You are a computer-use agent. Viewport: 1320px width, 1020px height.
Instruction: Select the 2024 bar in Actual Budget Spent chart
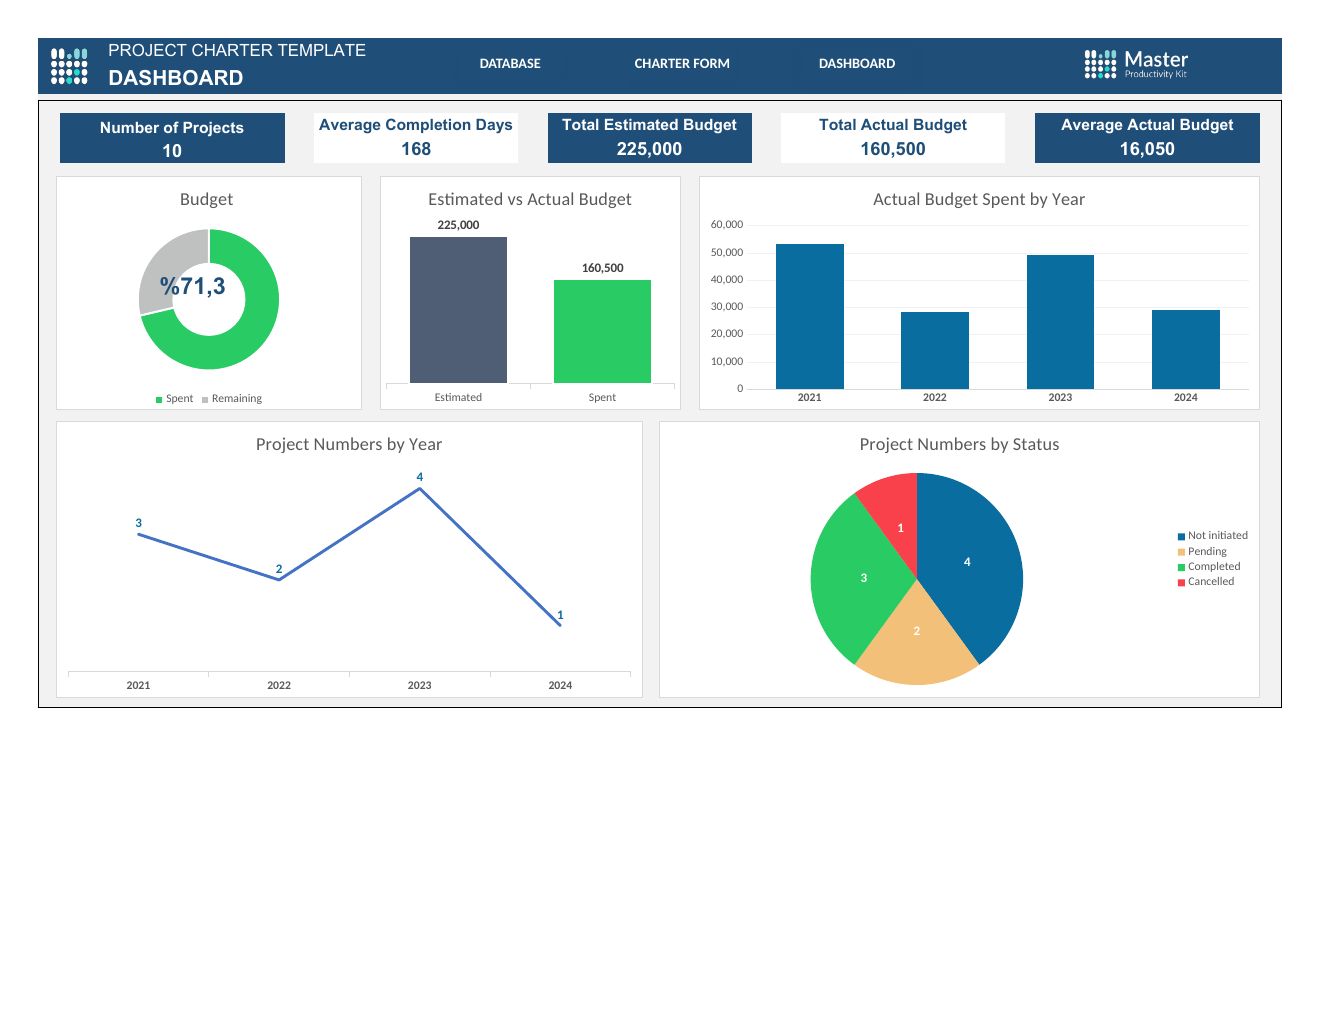1186,349
